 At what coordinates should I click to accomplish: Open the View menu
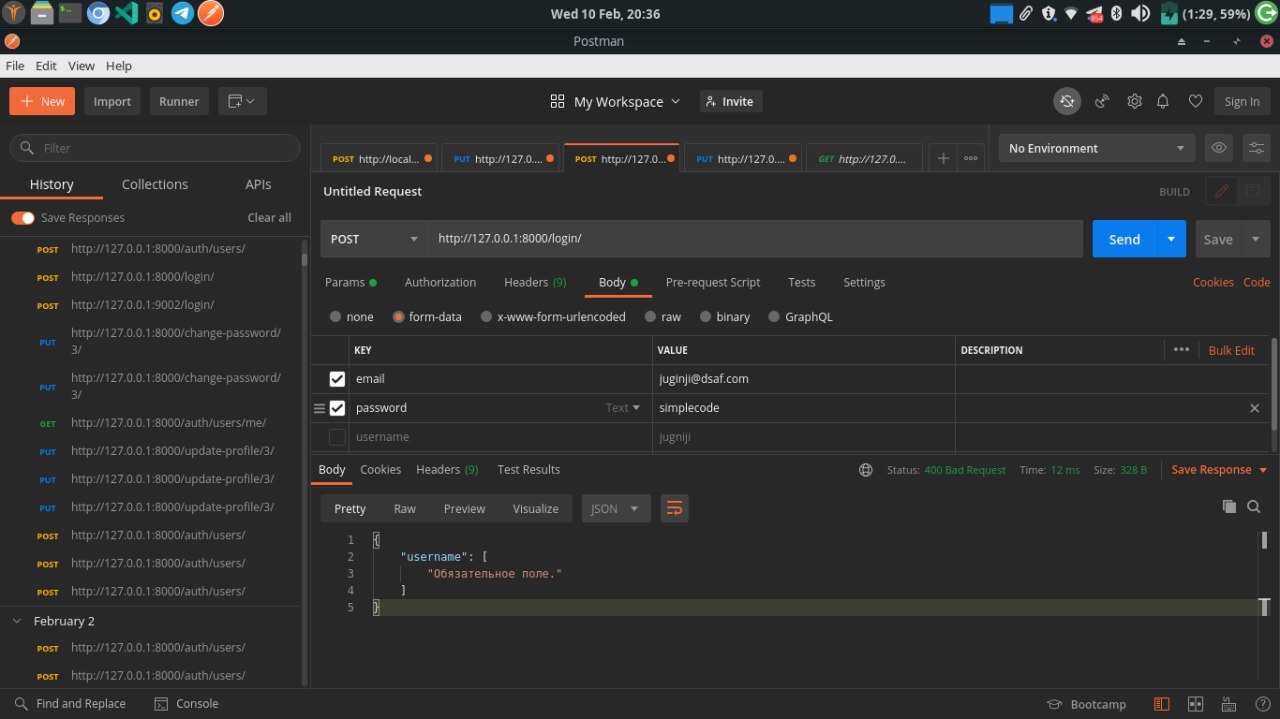coord(81,66)
